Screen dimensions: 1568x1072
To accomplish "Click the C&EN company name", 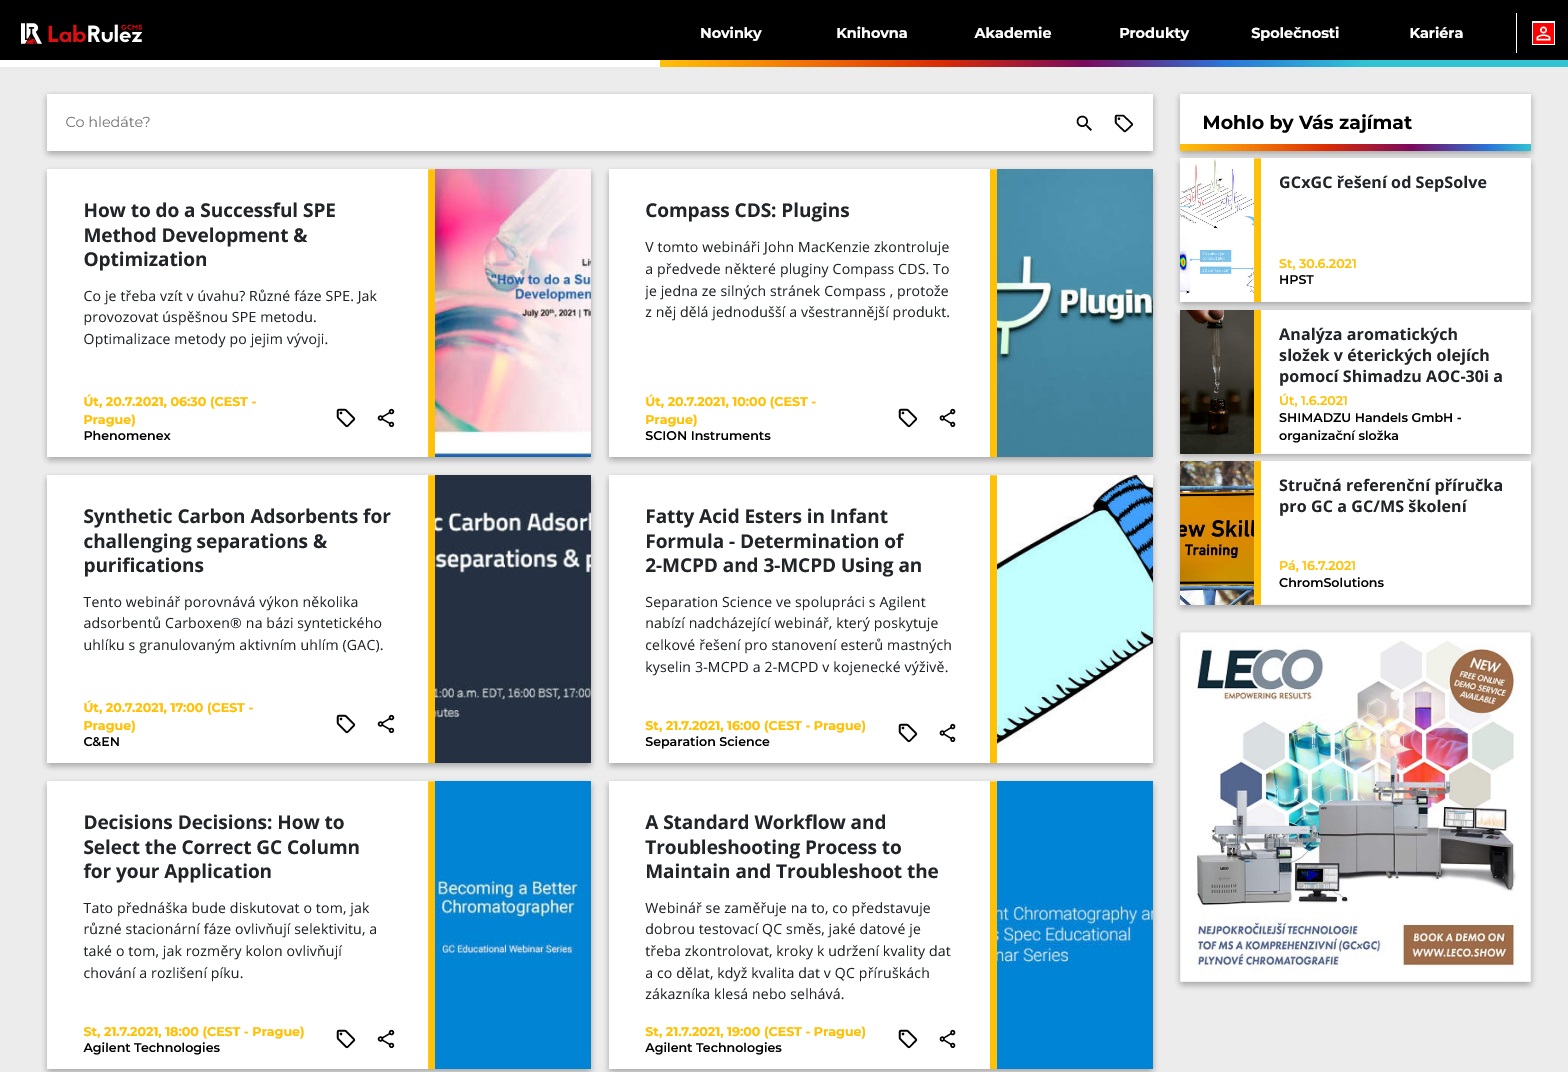I will point(102,742).
